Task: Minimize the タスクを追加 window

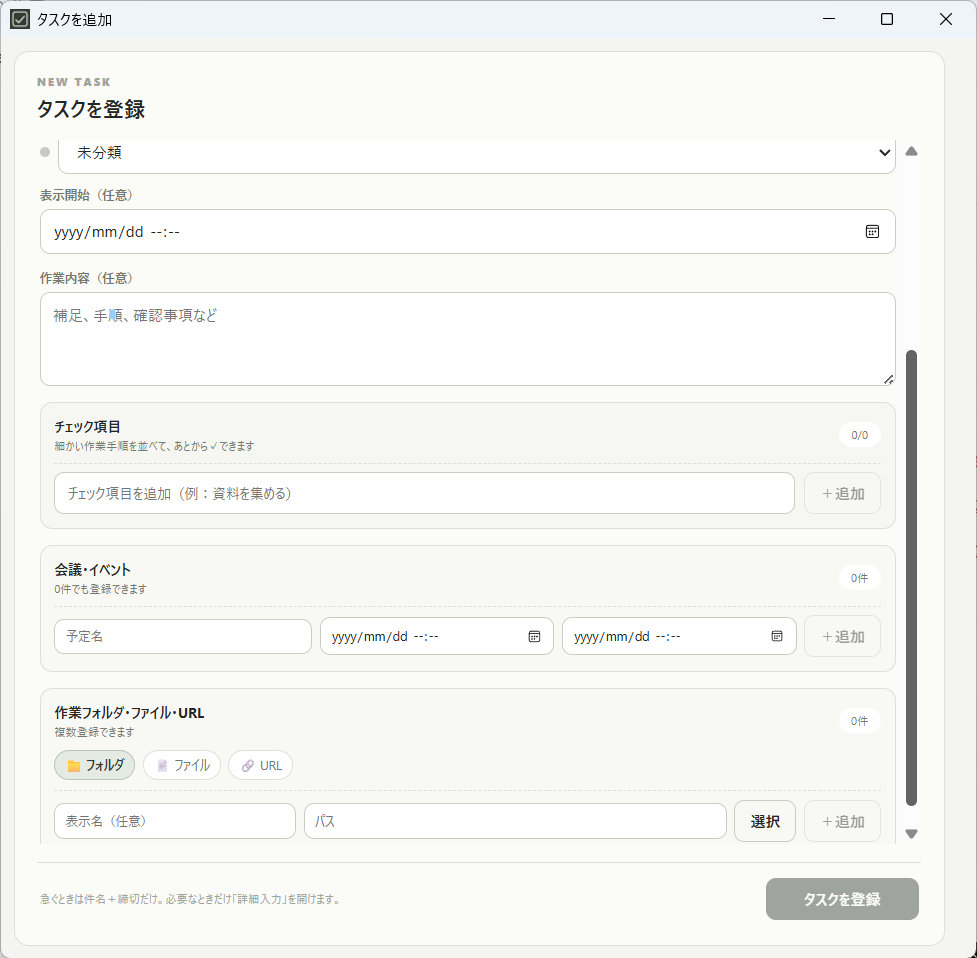Action: (829, 19)
